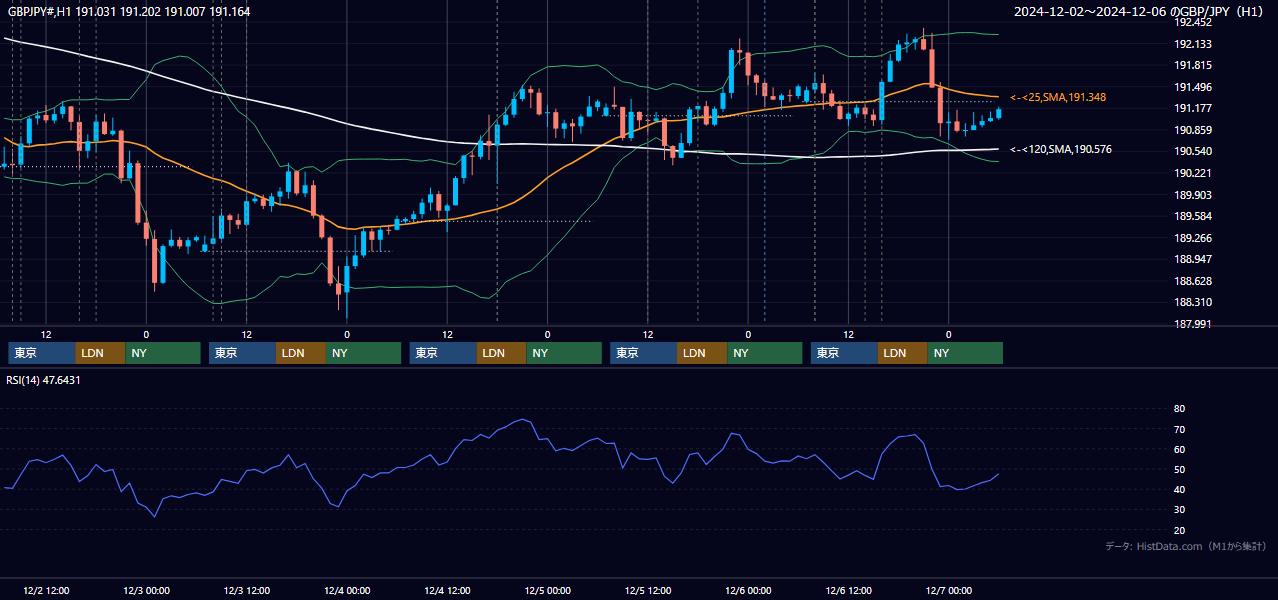
Task: Click the HistData.com data source credit
Action: [1186, 546]
